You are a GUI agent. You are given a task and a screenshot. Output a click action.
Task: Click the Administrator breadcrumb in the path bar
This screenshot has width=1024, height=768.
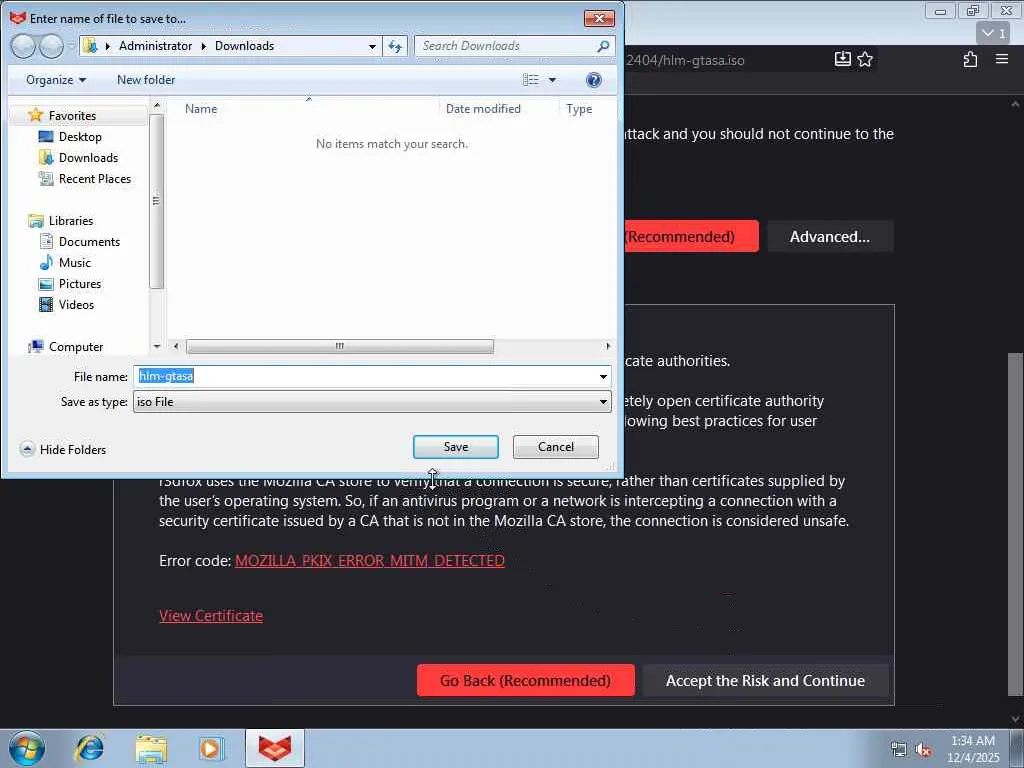[155, 46]
